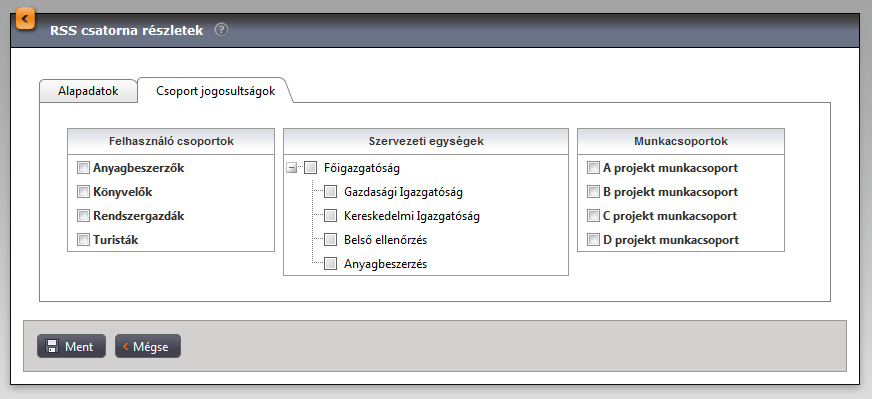Check the Anyagbeszerzés unit checkbox
The width and height of the screenshot is (872, 399).
pos(331,264)
